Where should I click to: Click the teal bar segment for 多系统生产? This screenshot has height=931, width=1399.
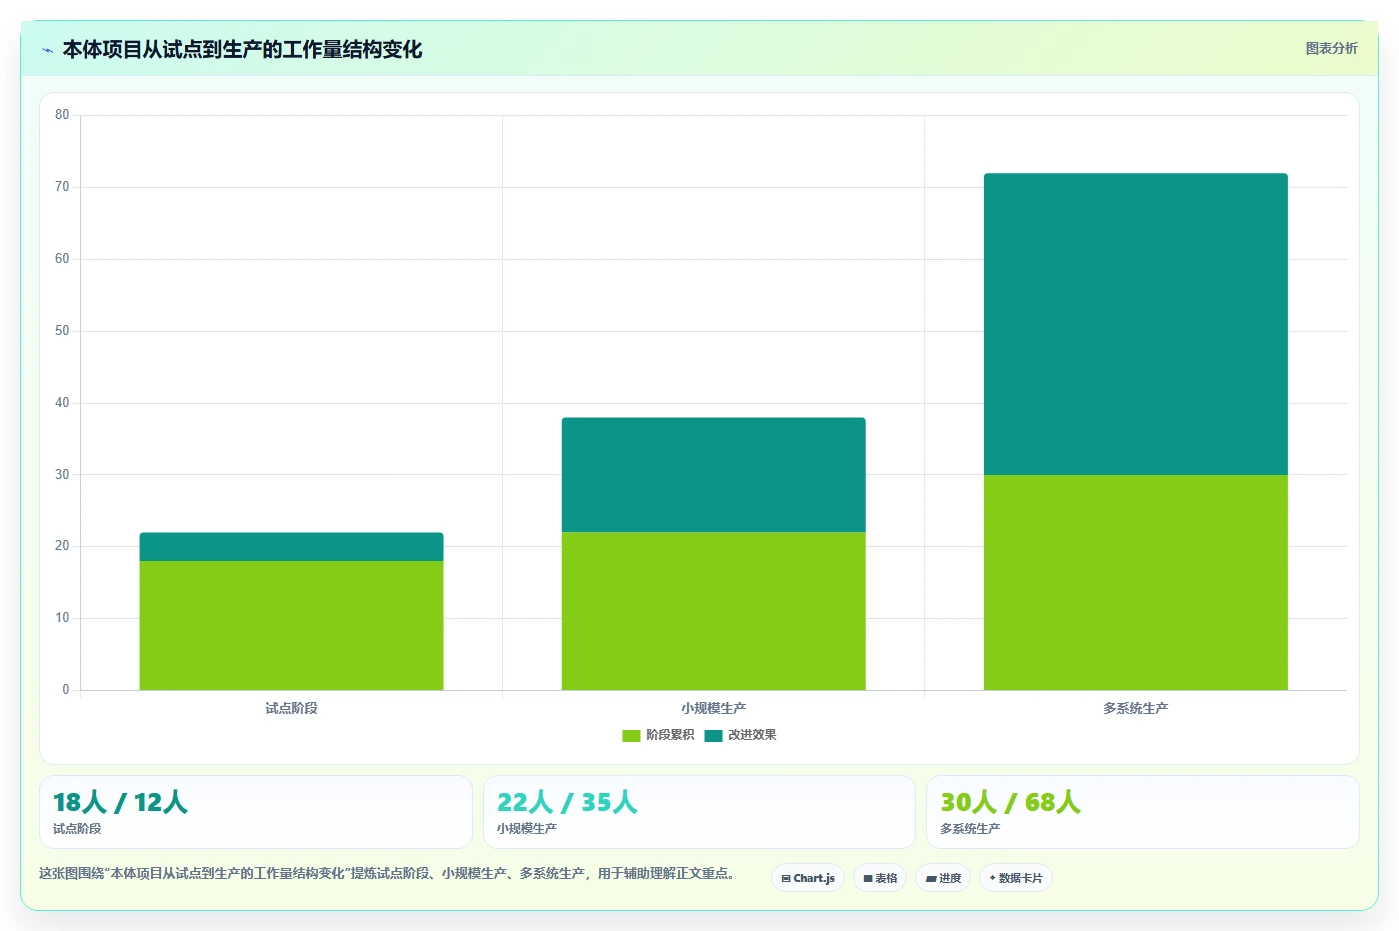(x=1136, y=324)
